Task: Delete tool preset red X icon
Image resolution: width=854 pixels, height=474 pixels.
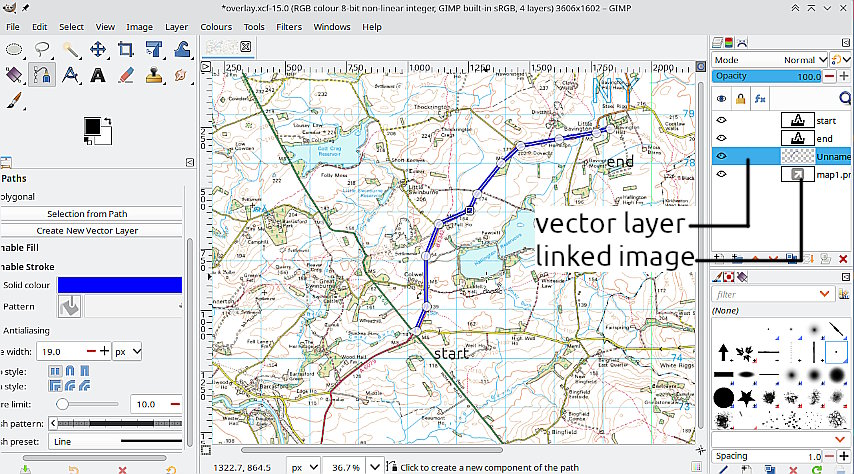Action: point(123,470)
